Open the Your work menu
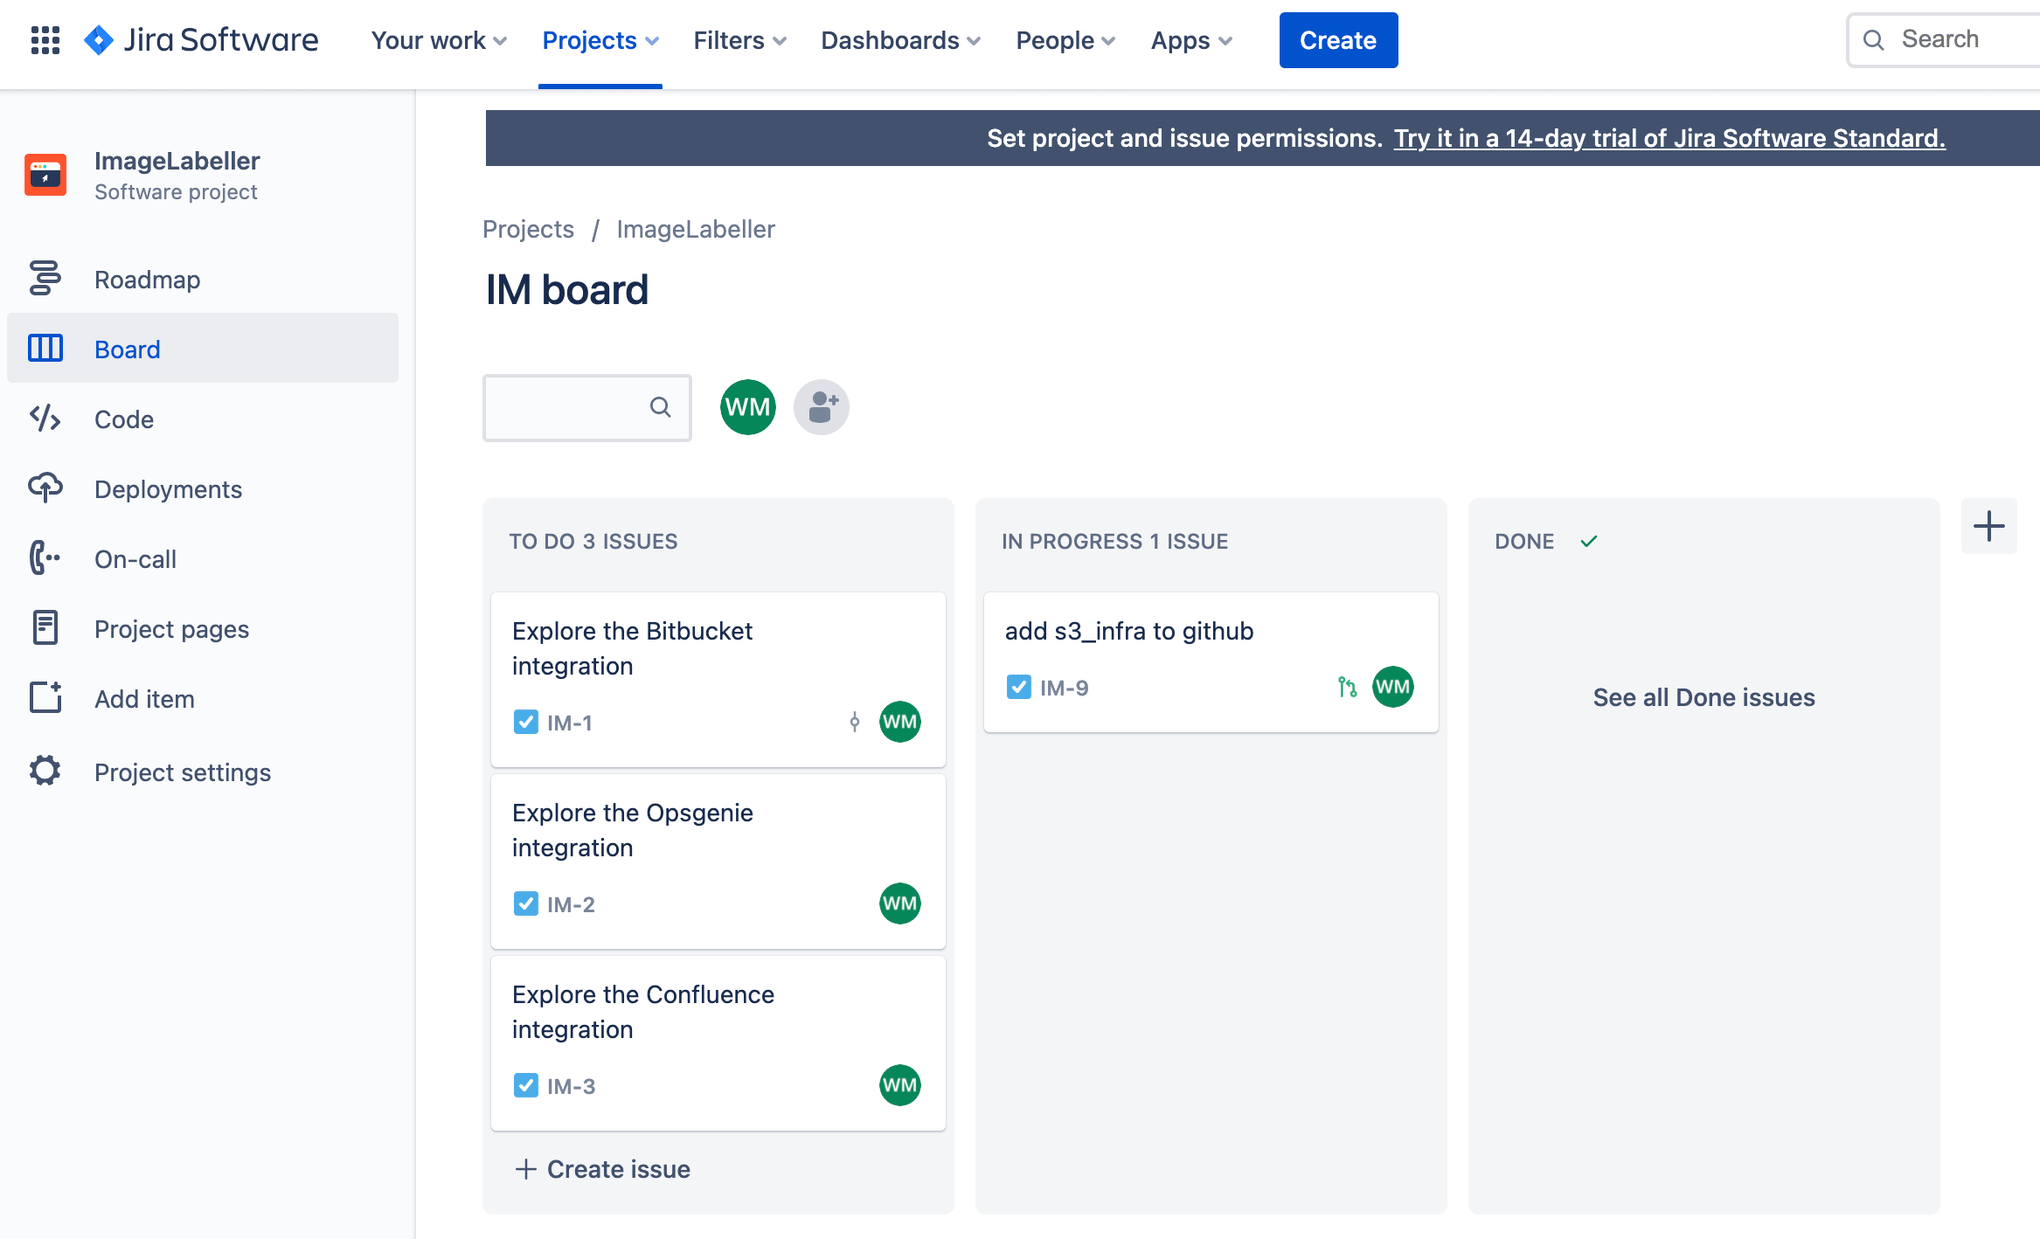 [x=436, y=39]
